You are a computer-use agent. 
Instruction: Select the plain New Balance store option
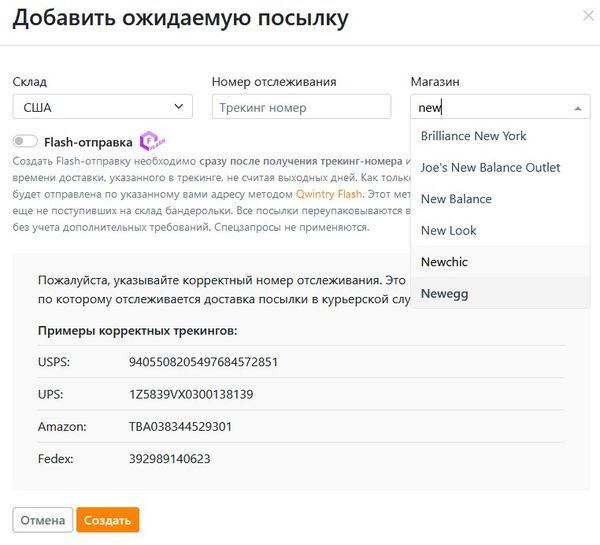pos(456,199)
